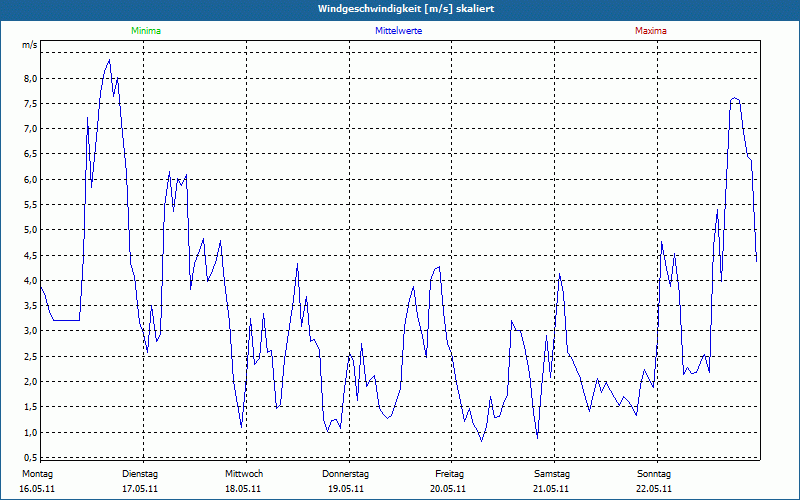Image resolution: width=800 pixels, height=500 pixels.
Task: Click the 4,0 y-axis value
Action: 31,281
